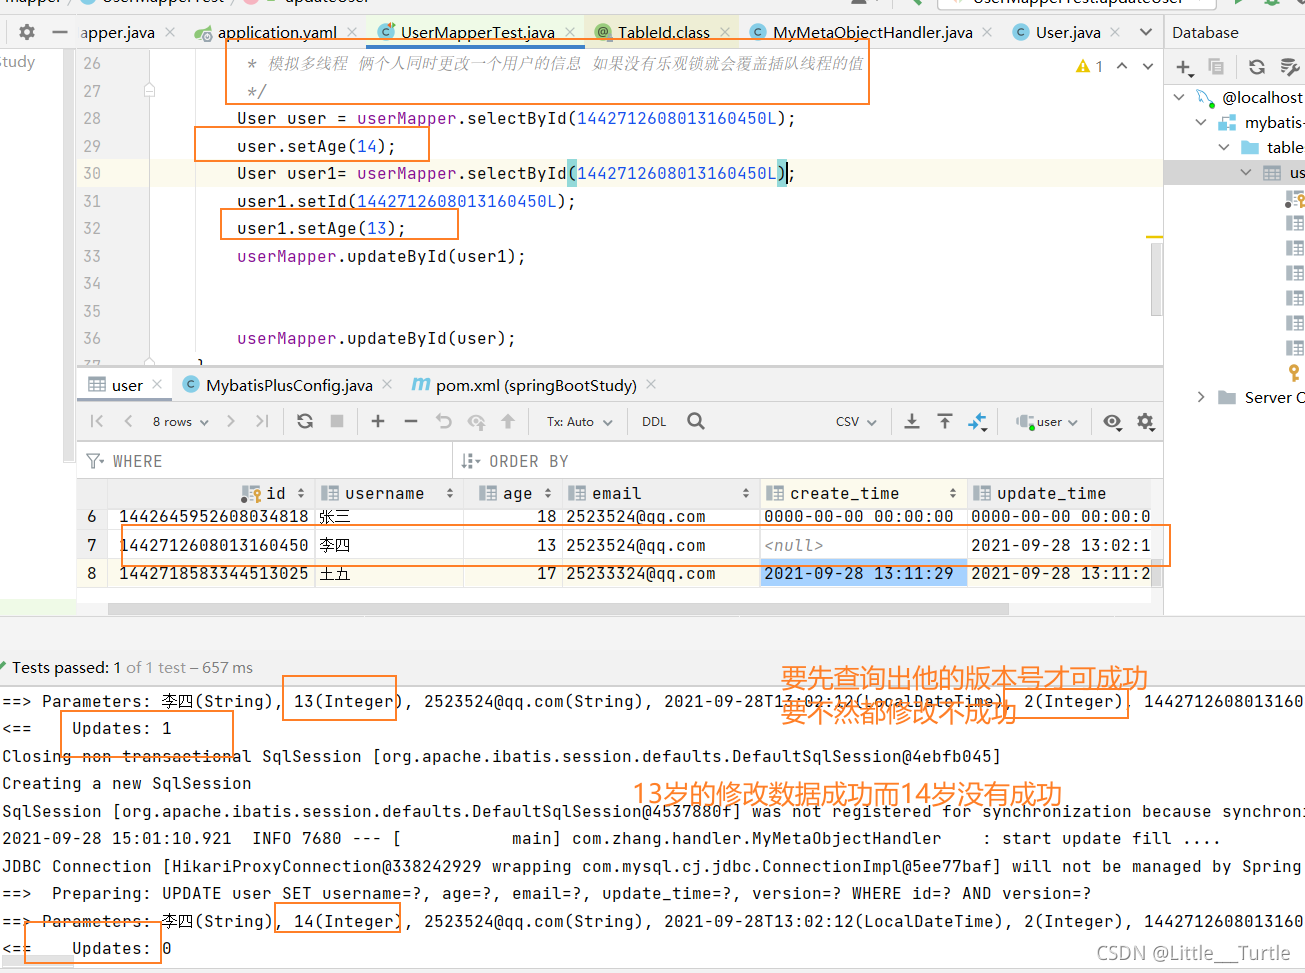Viewport: 1305px width, 973px height.
Task: Select row number 6 in table
Action: [92, 516]
